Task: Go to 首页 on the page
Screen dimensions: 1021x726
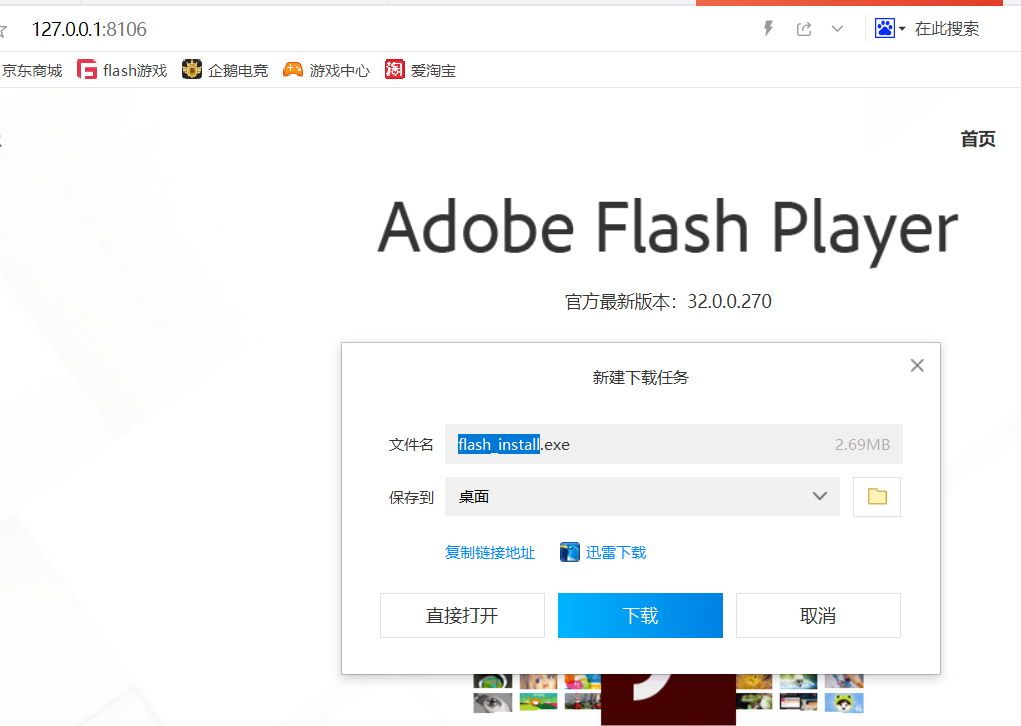Action: 978,139
